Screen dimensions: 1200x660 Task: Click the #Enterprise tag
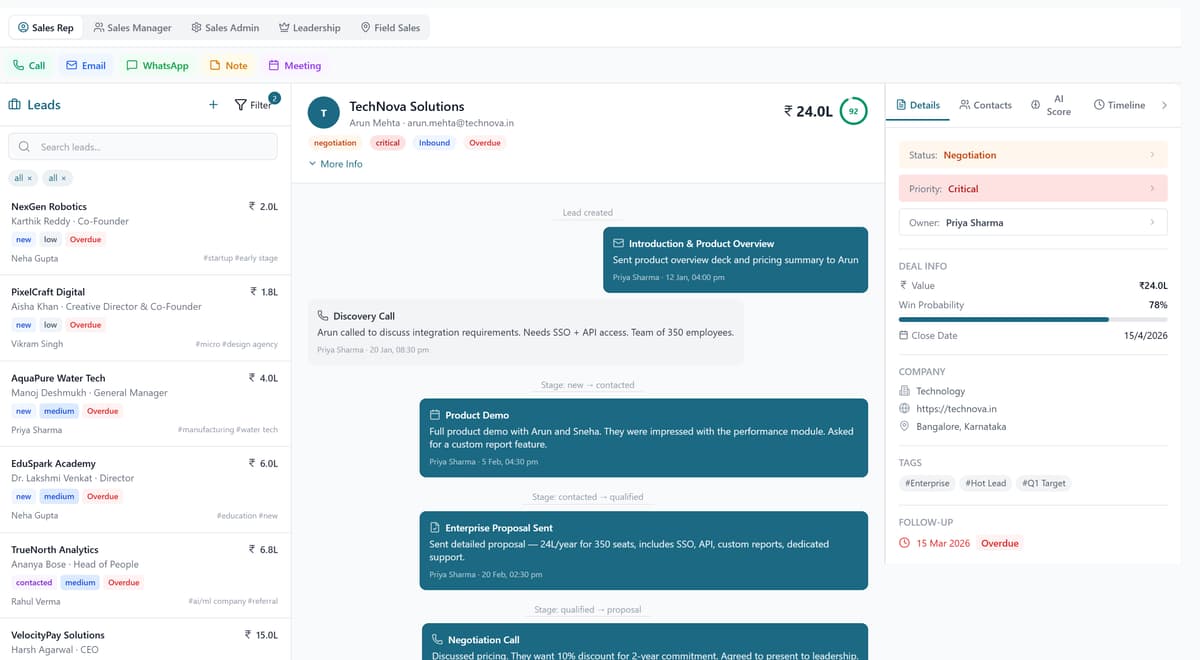tap(927, 483)
